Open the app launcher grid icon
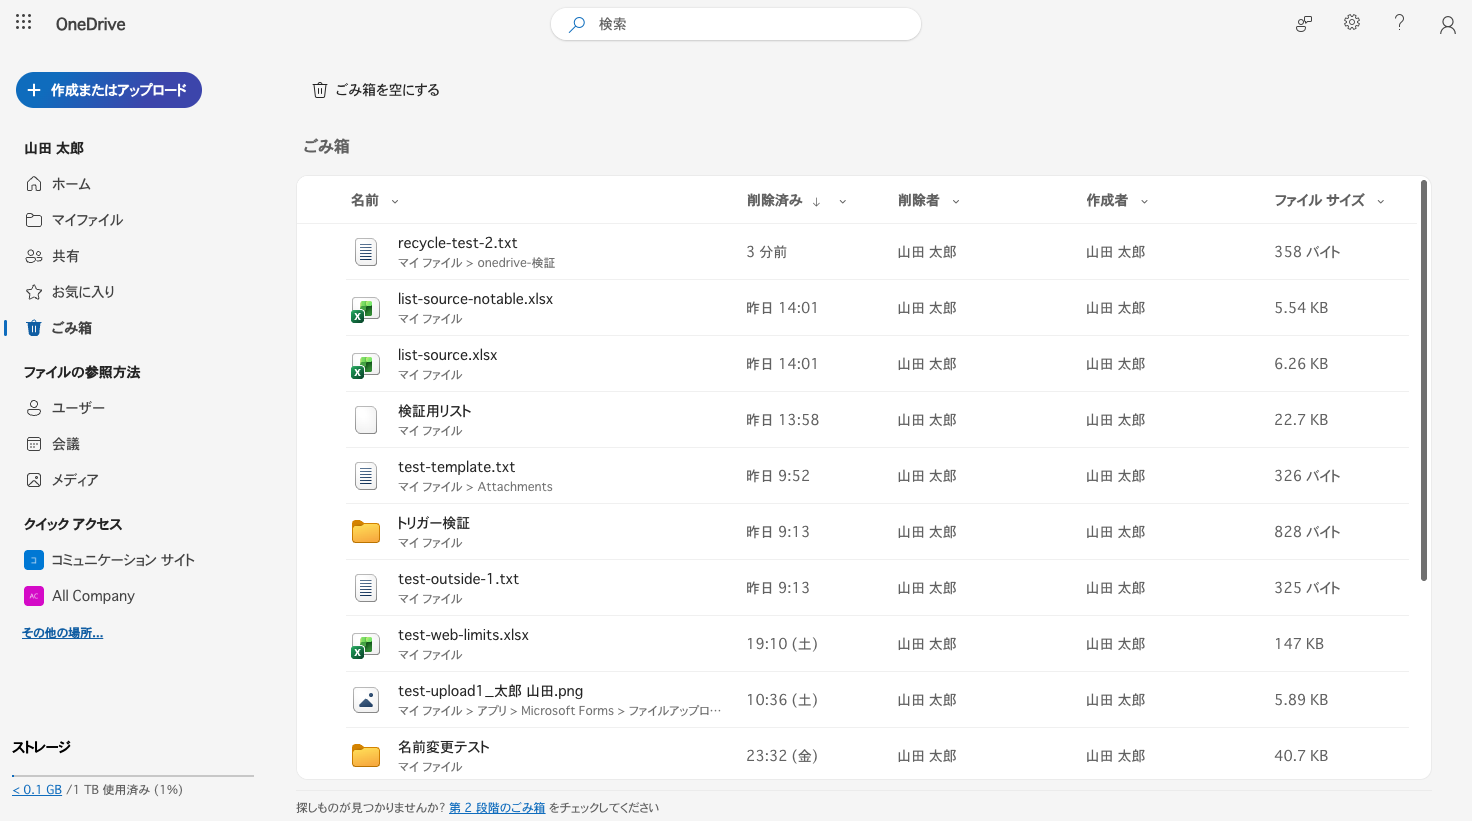This screenshot has height=821, width=1472. pyautogui.click(x=24, y=22)
